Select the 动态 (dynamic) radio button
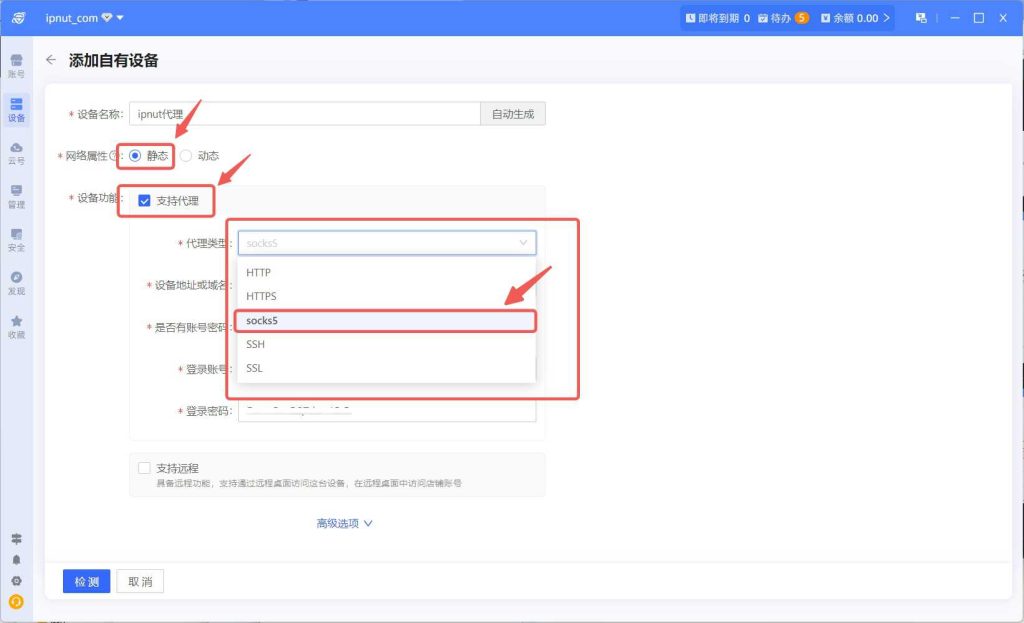 tap(186, 156)
